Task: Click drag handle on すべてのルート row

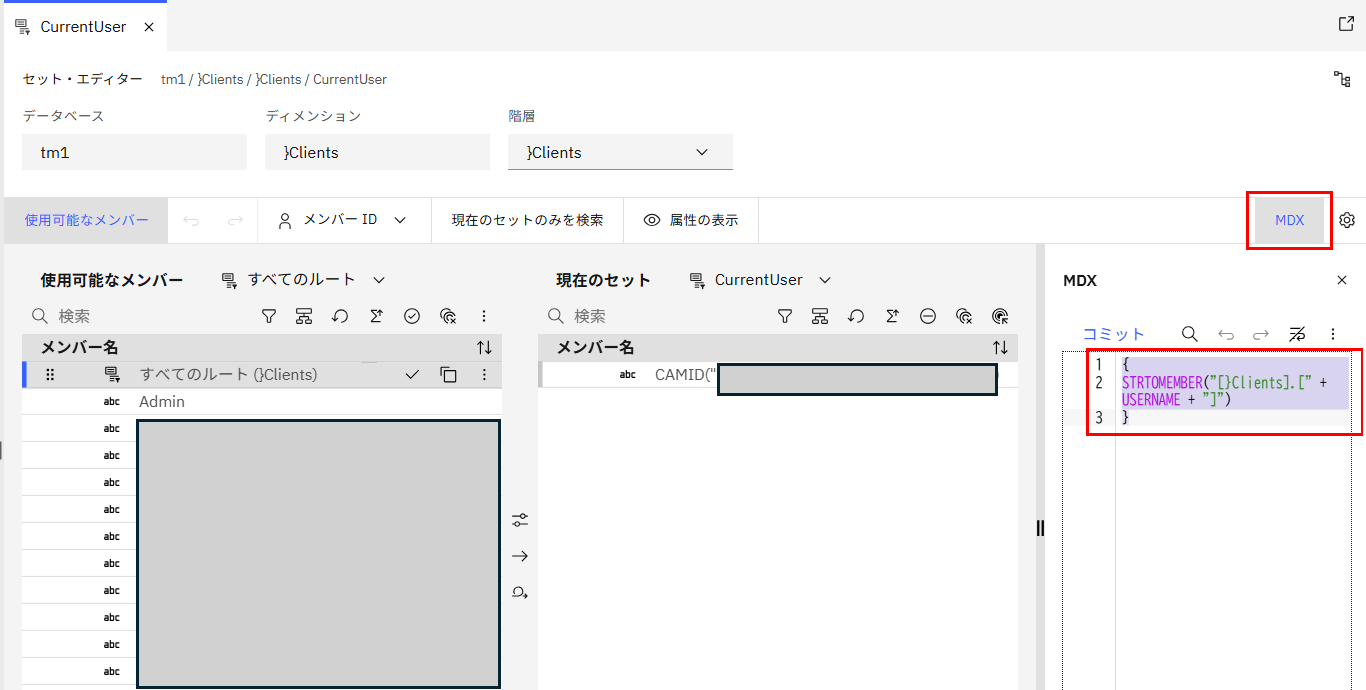Action: click(50, 375)
